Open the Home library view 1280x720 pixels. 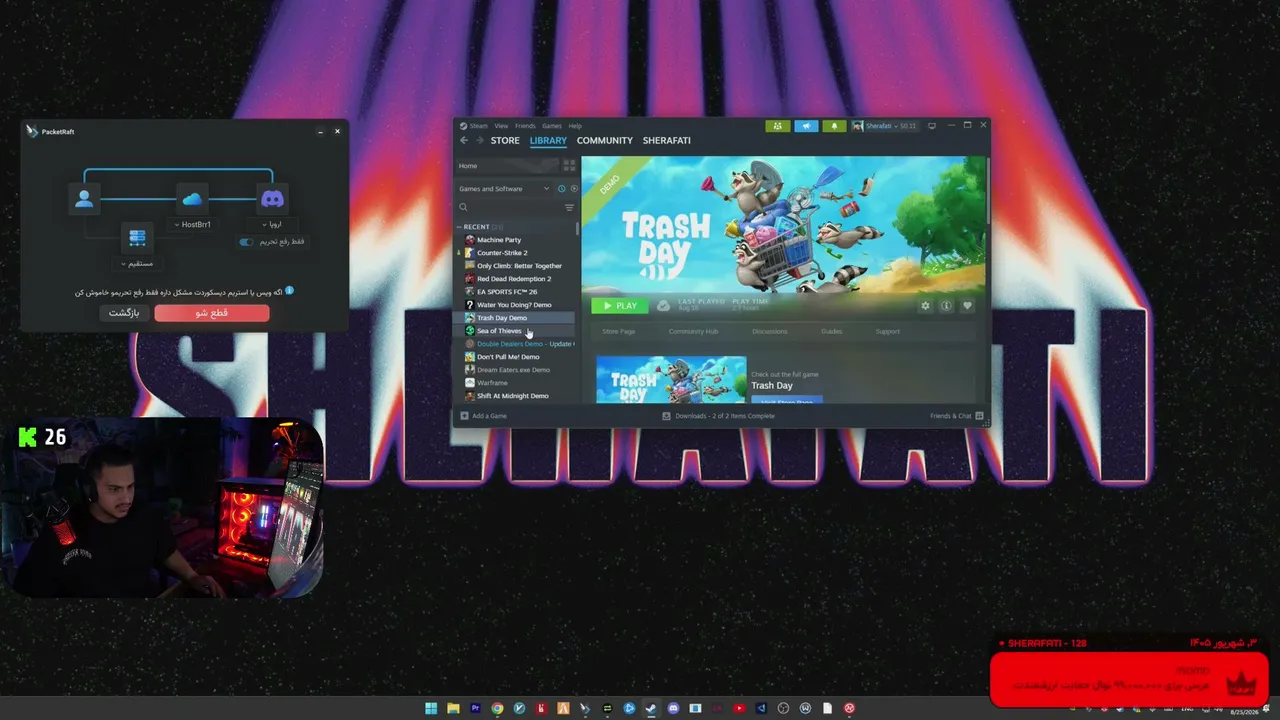point(505,166)
